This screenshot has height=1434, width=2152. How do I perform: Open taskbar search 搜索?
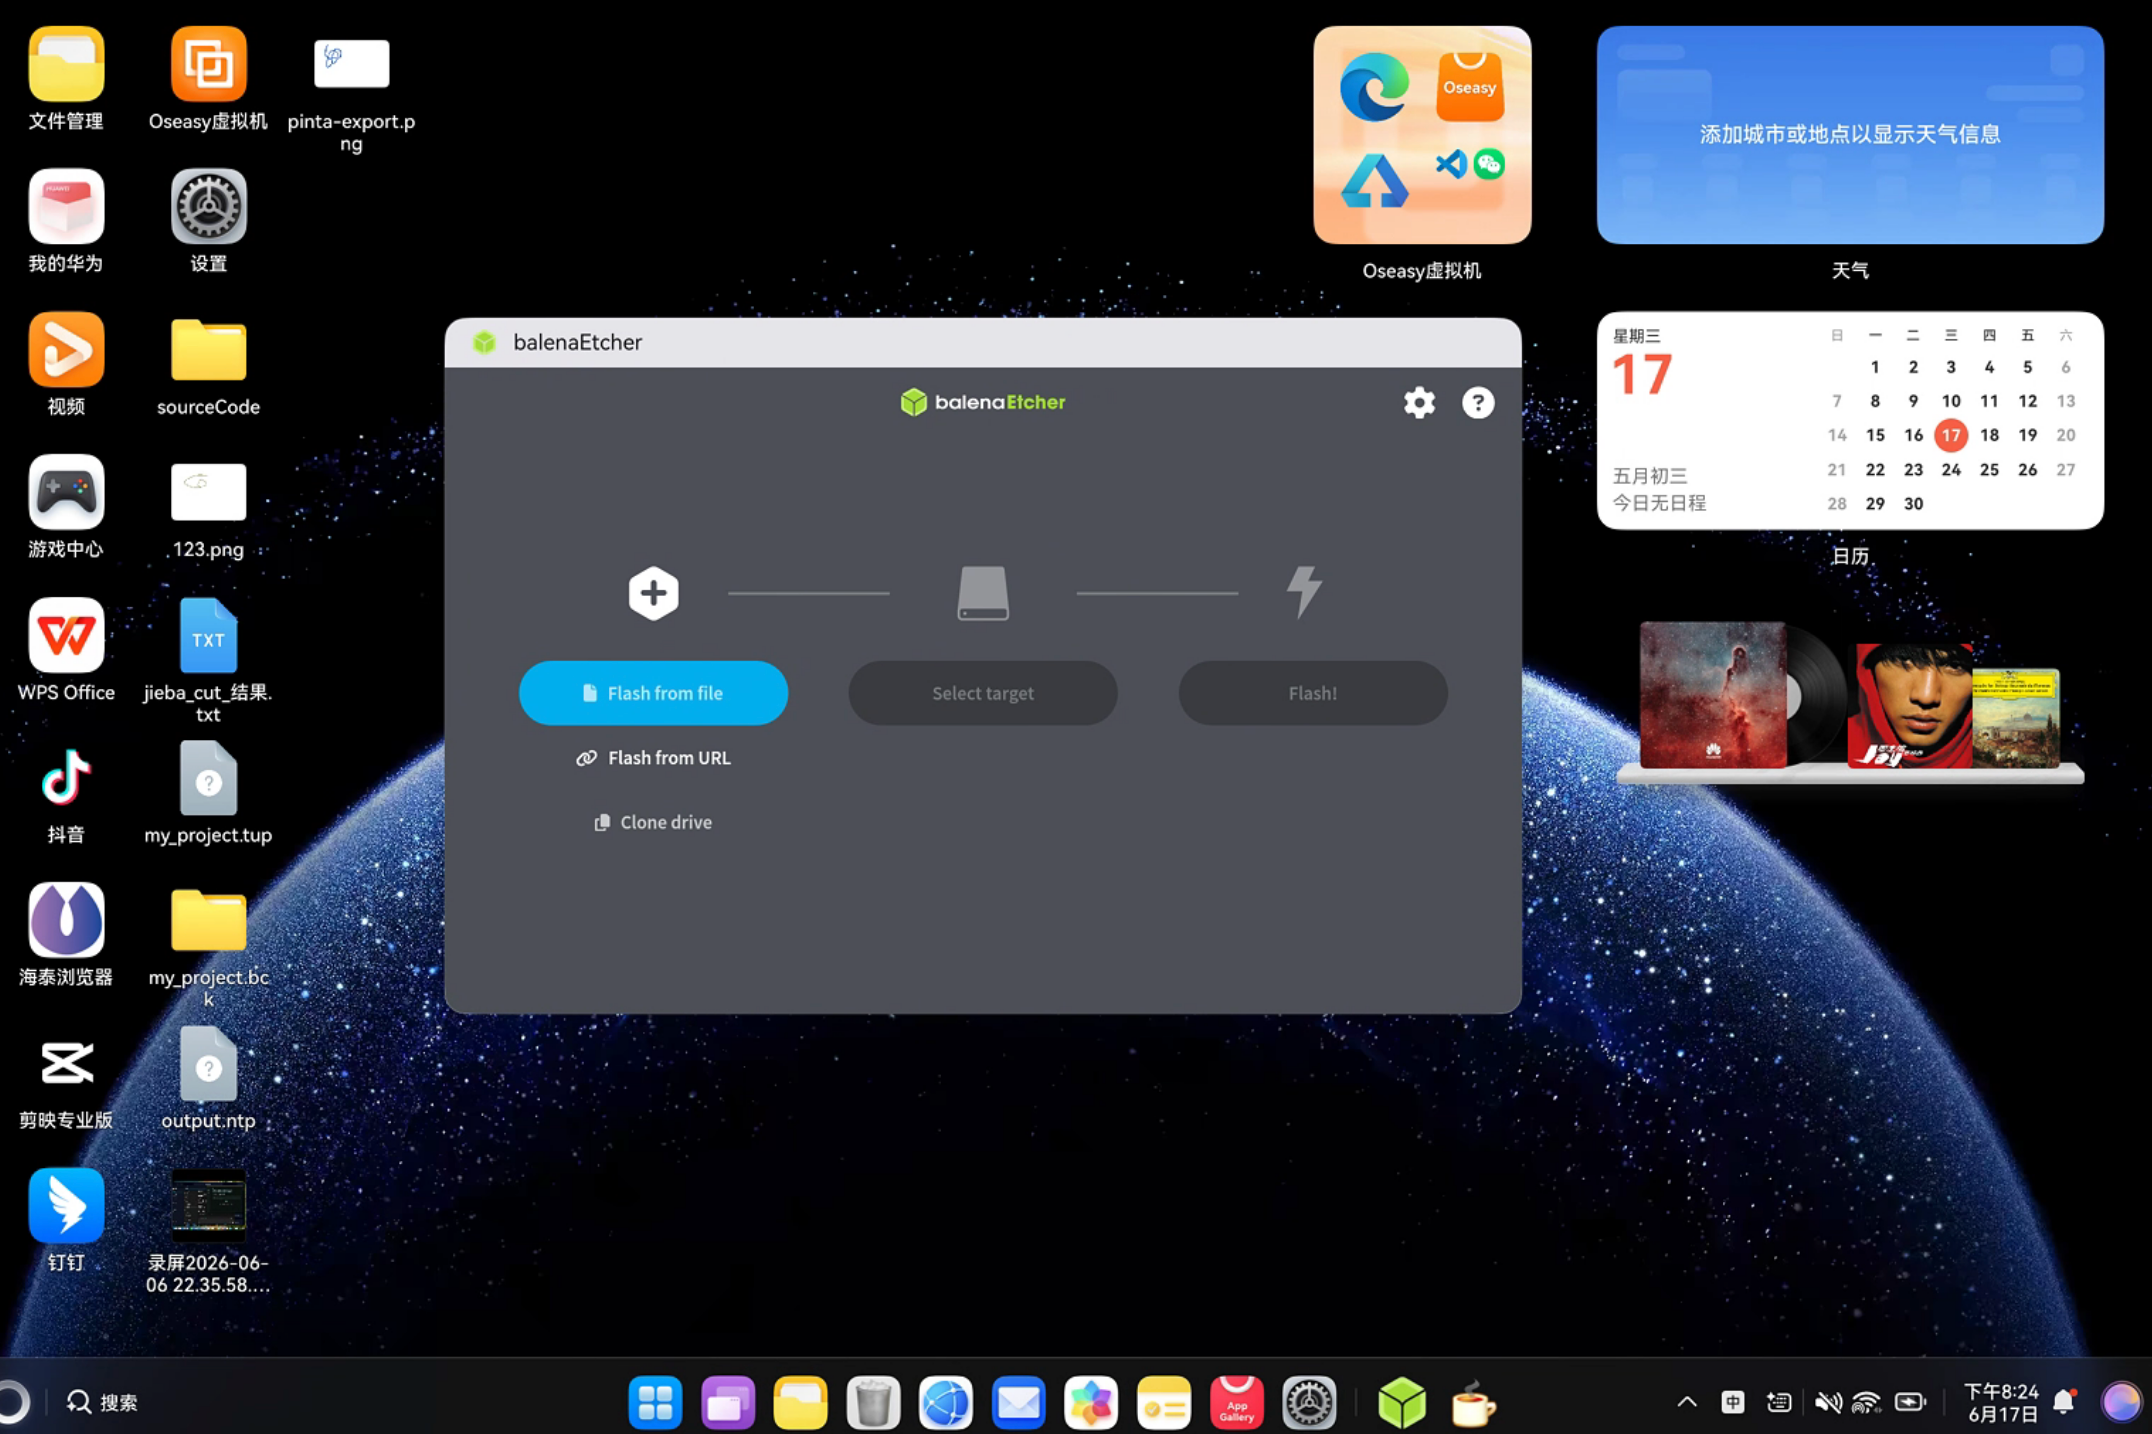pos(102,1402)
